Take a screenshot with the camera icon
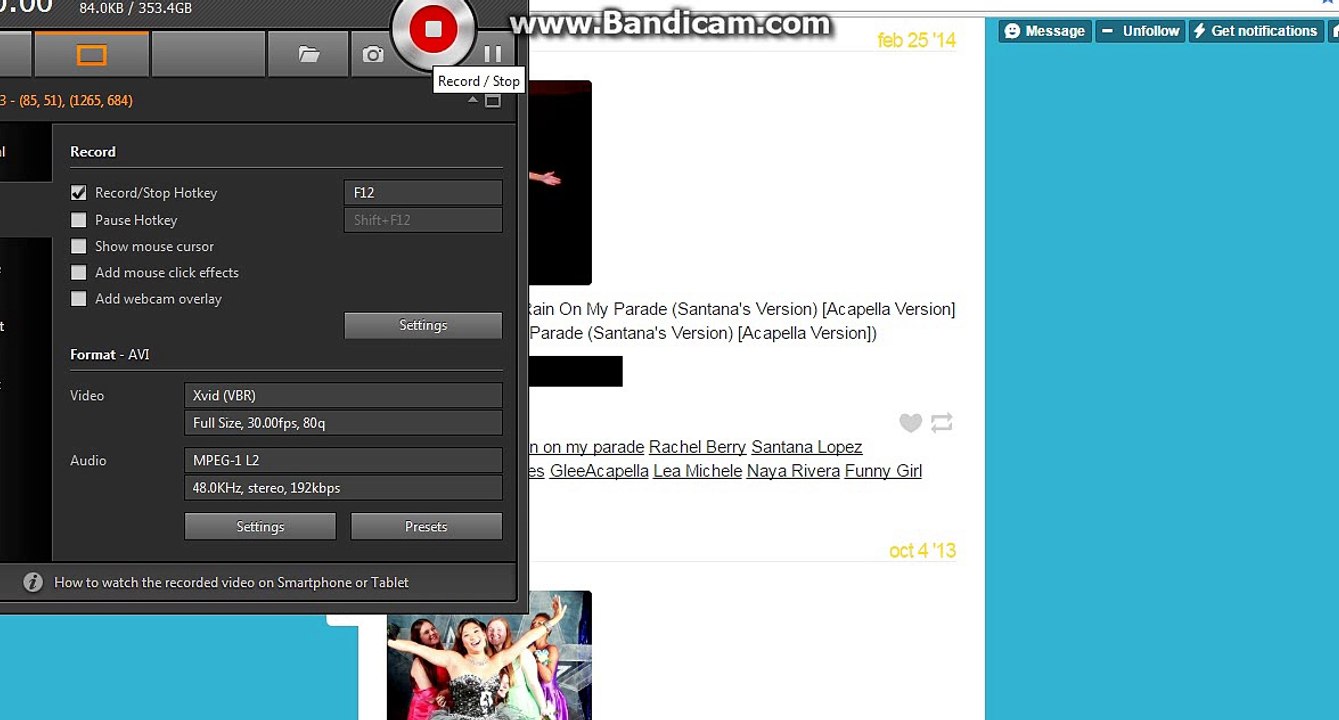The width and height of the screenshot is (1339, 720). pyautogui.click(x=373, y=54)
